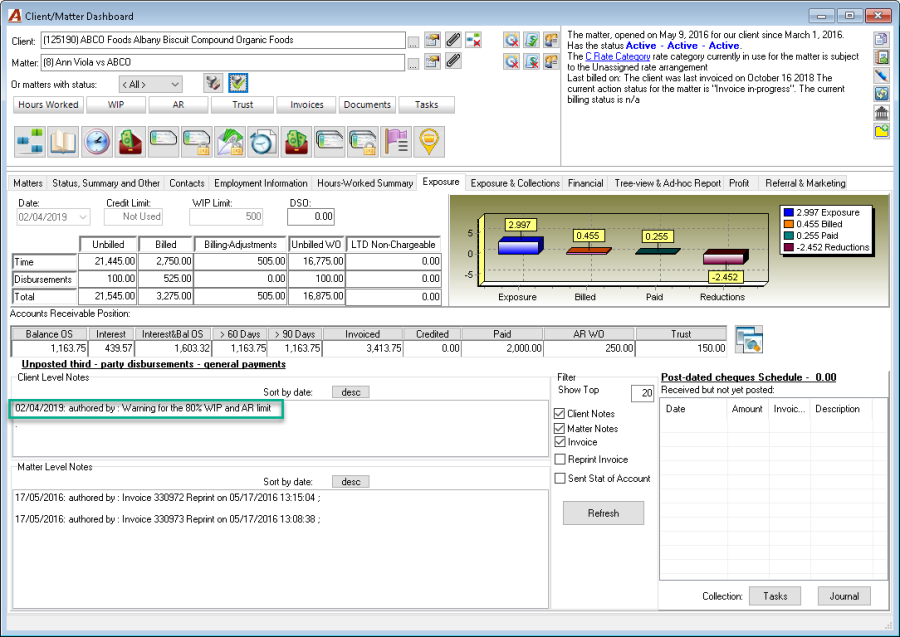Click the top-row magnifier with red X icon
Image resolution: width=900 pixels, height=637 pixels.
pos(511,40)
